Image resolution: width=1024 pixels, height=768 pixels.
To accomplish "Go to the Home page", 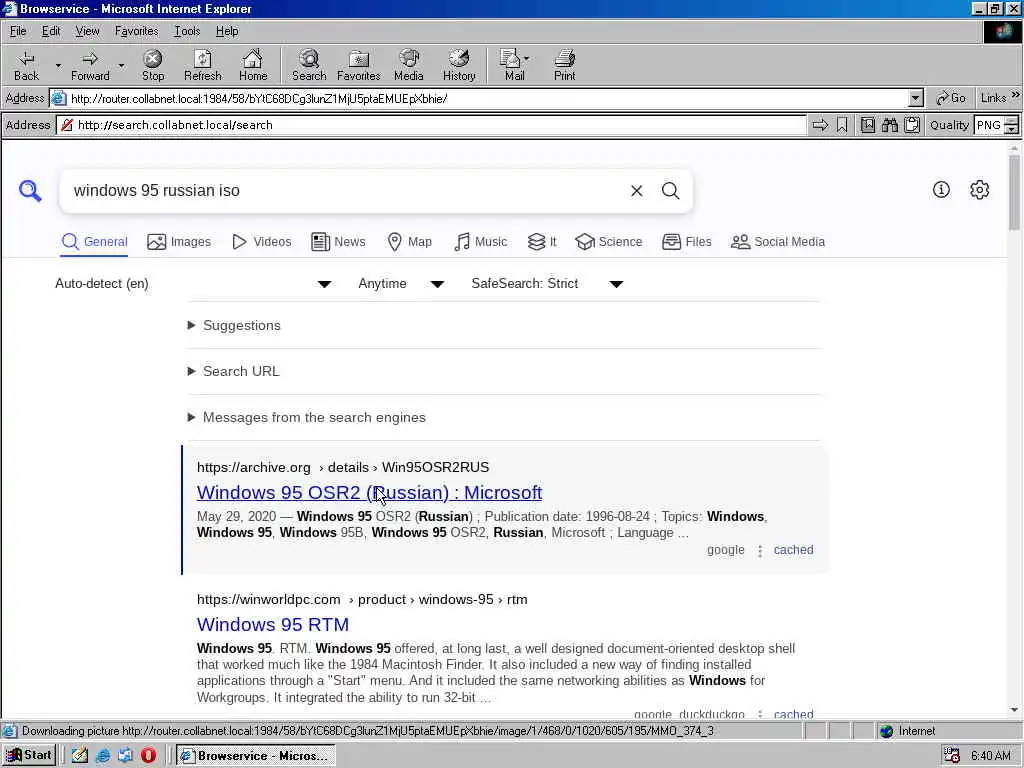I will 253,65.
